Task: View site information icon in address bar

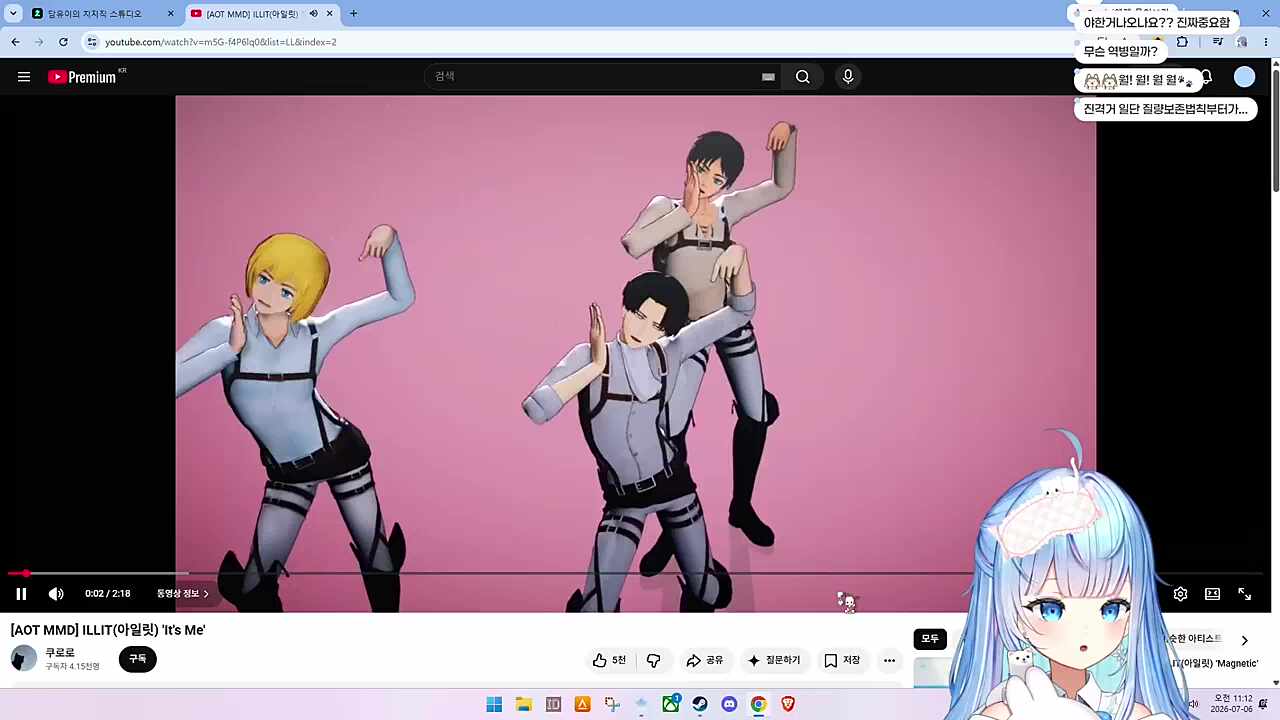Action: (x=92, y=42)
